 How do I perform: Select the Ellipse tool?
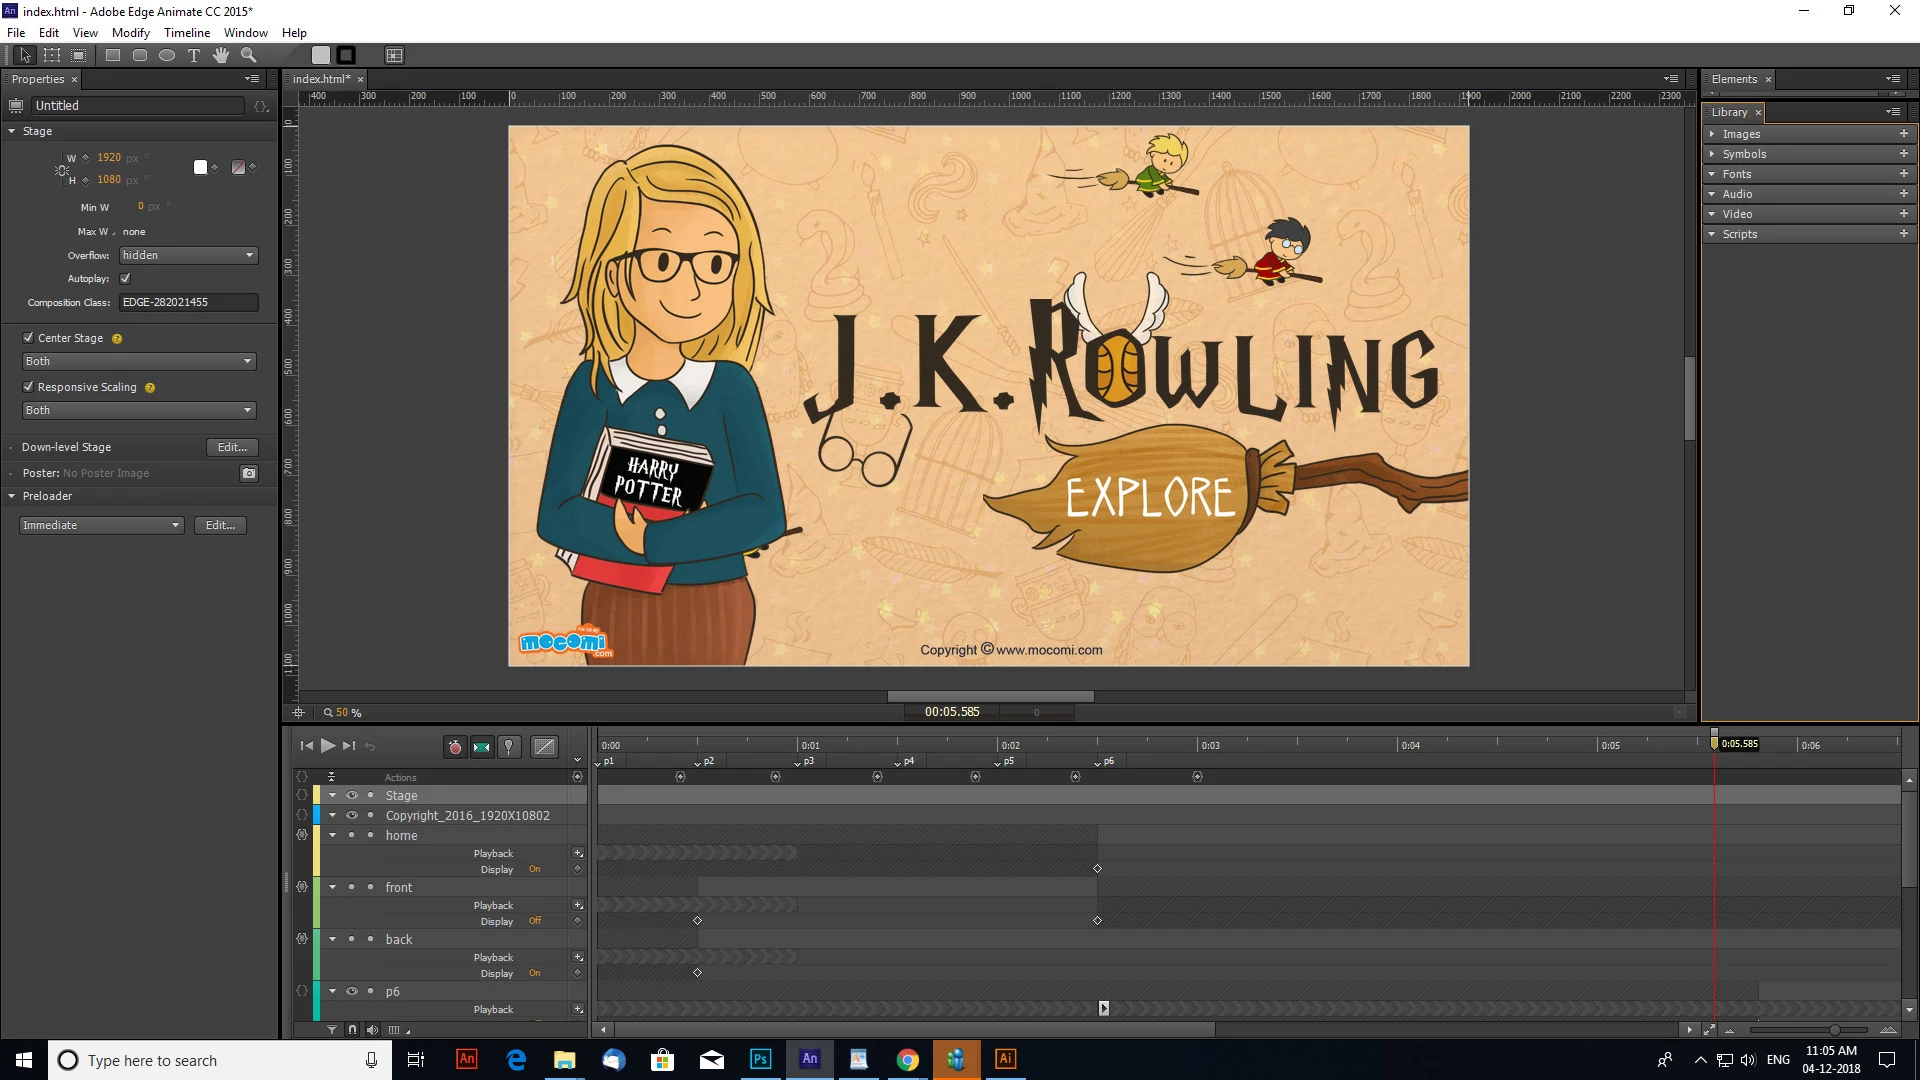coord(167,56)
